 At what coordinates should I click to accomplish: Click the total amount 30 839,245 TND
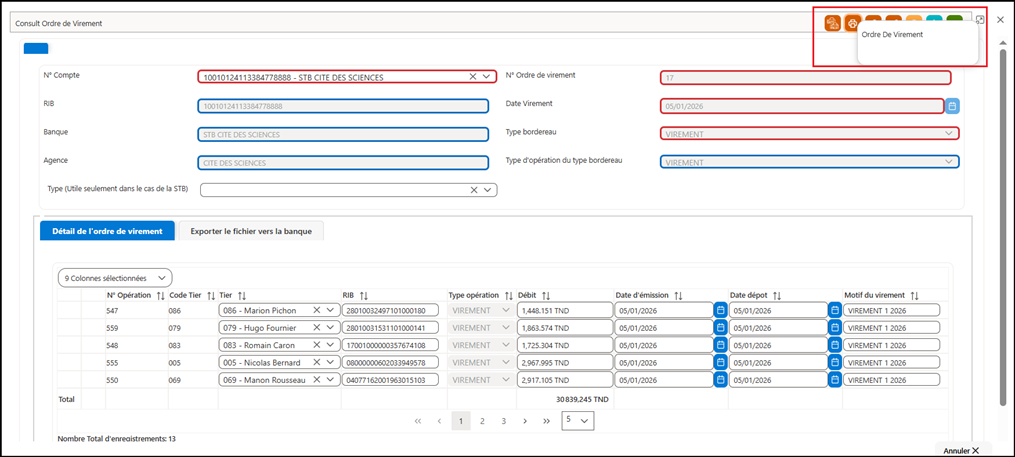582,399
